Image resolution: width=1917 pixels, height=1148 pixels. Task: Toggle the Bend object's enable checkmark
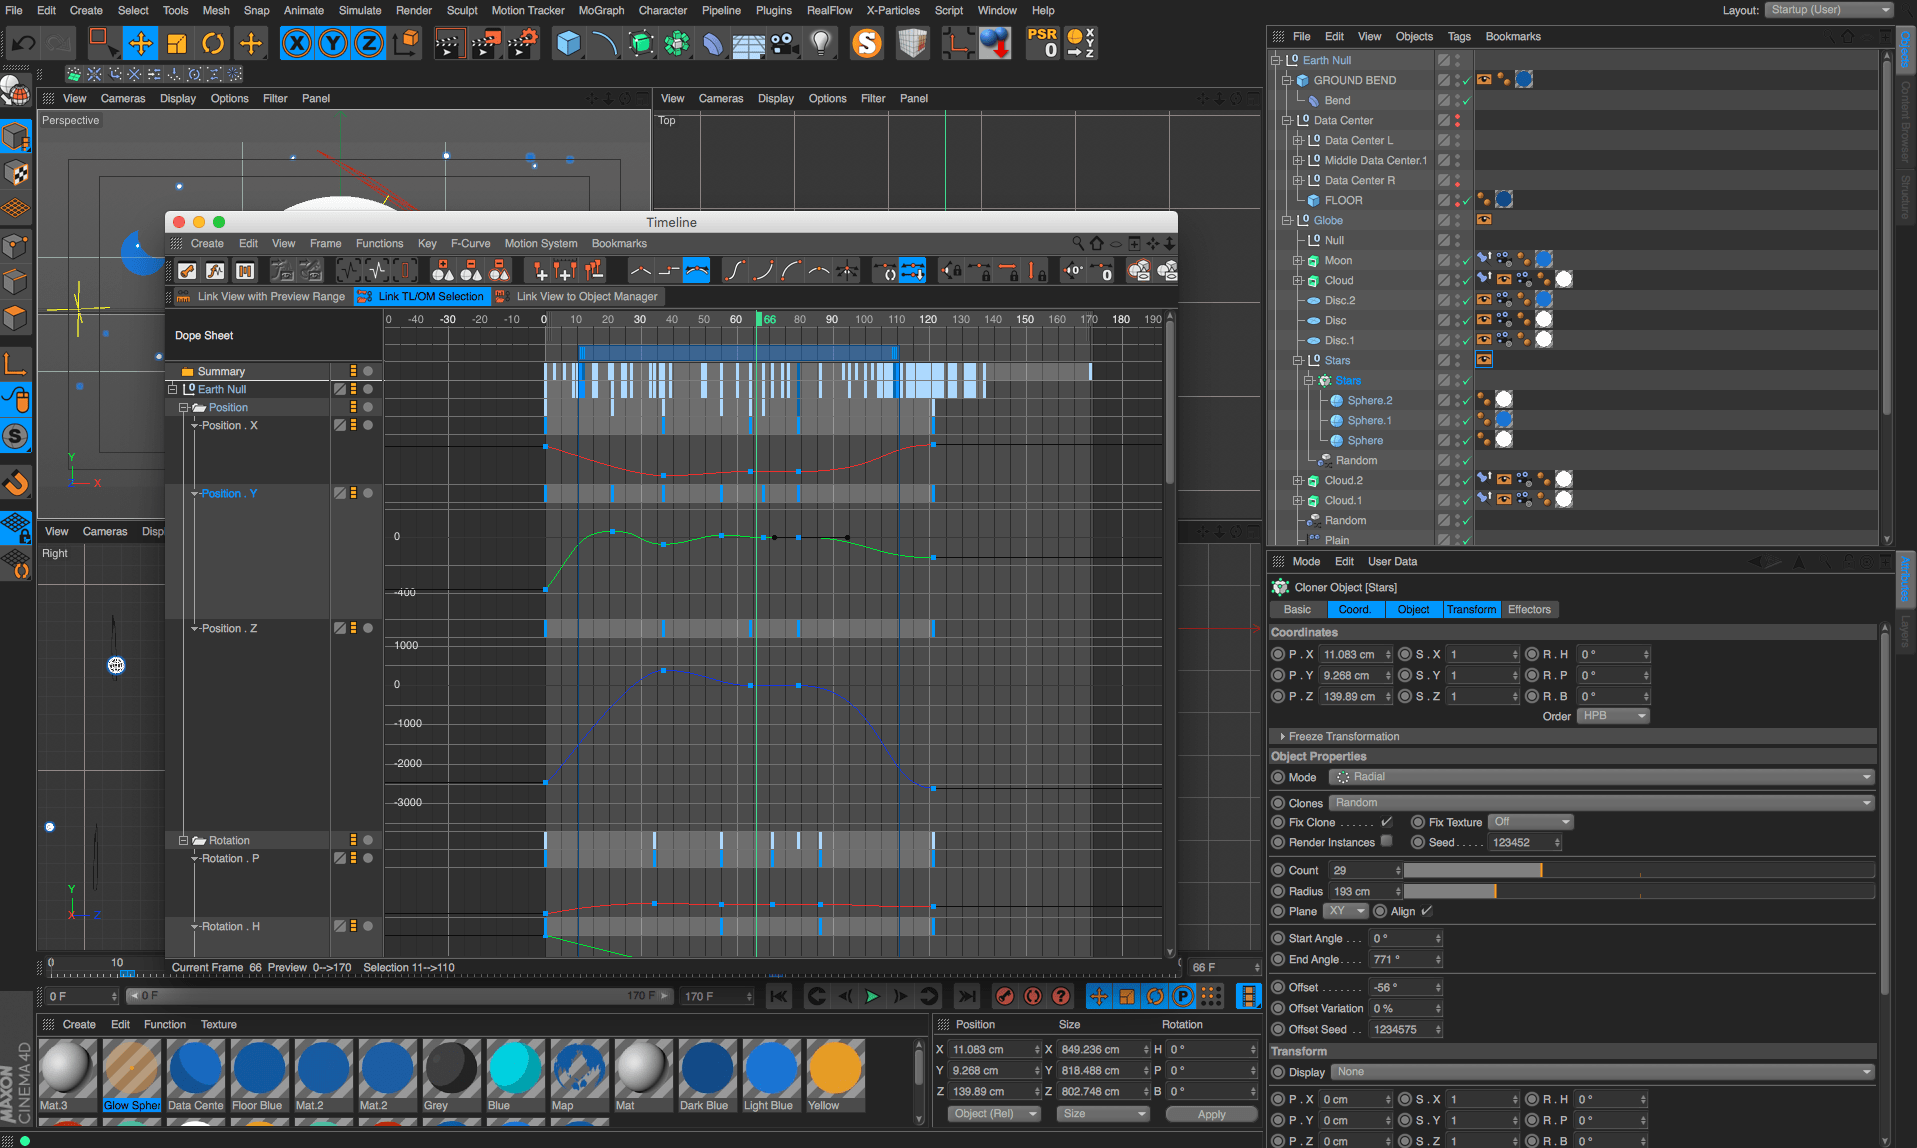[x=1466, y=100]
